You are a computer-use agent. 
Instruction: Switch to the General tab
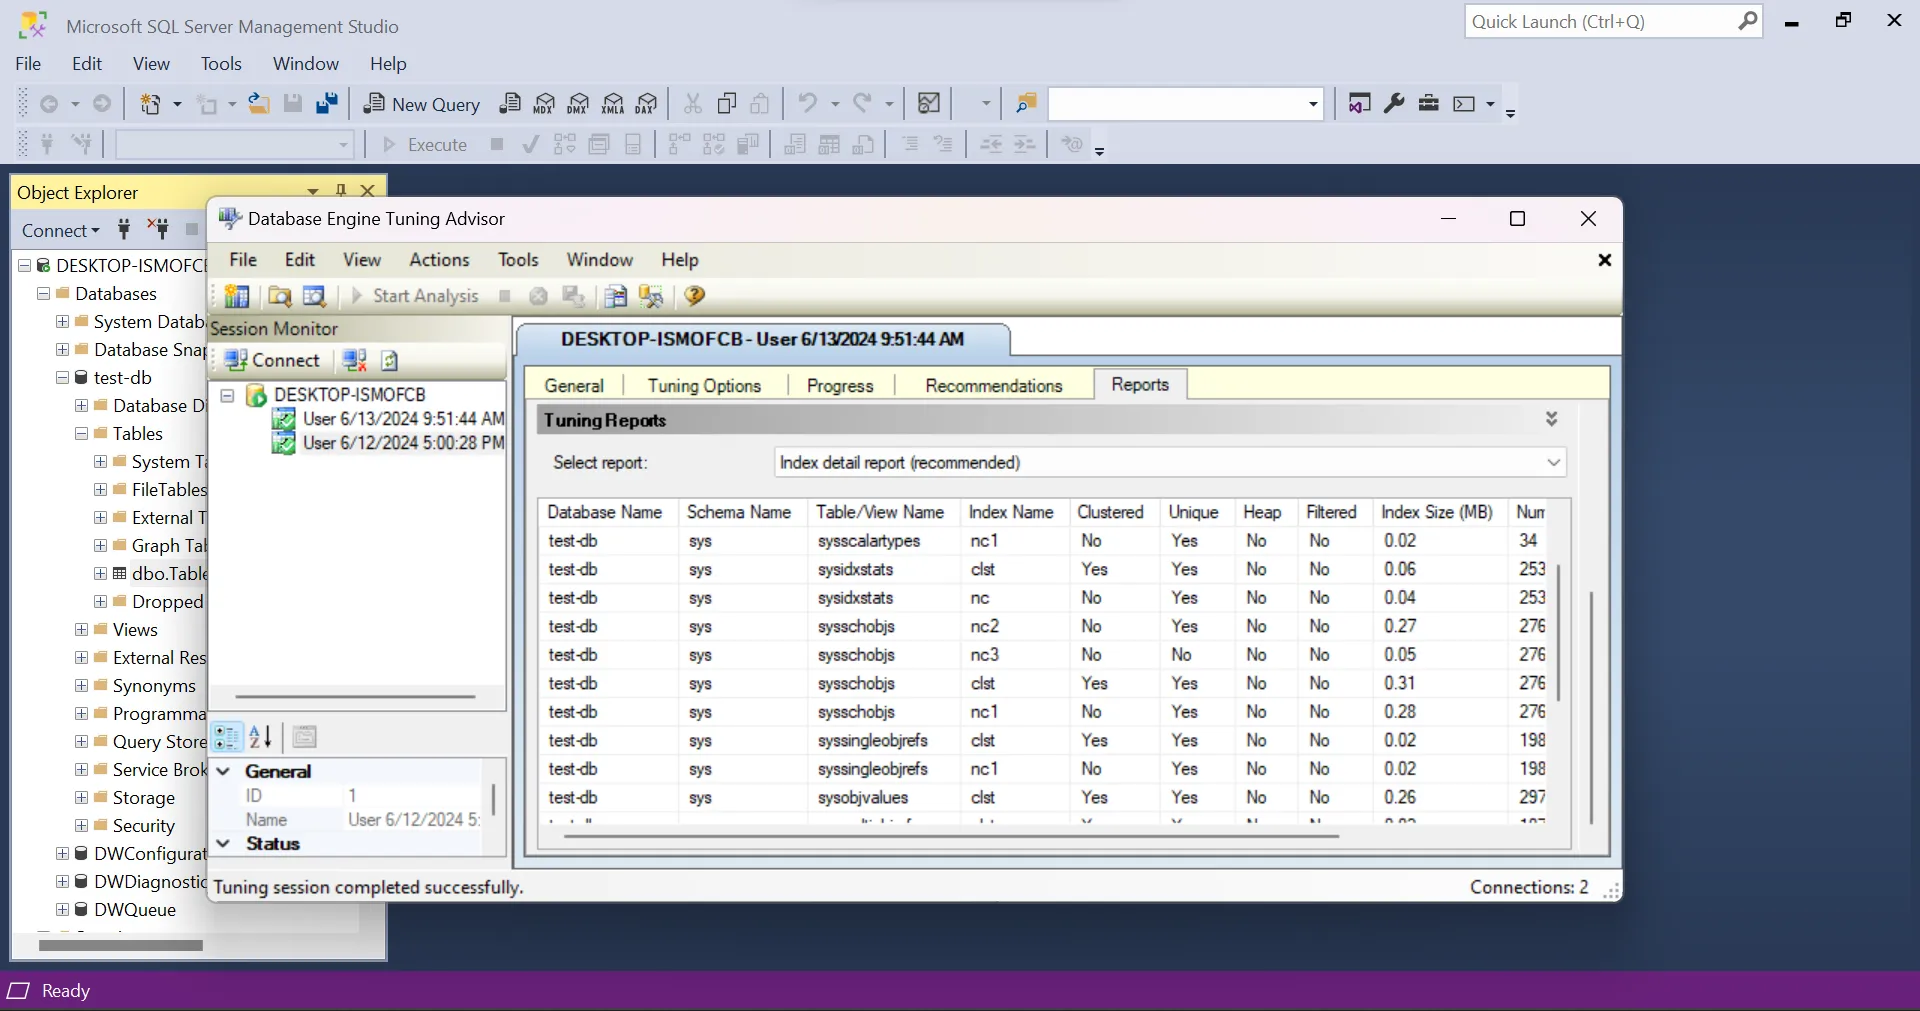(574, 386)
